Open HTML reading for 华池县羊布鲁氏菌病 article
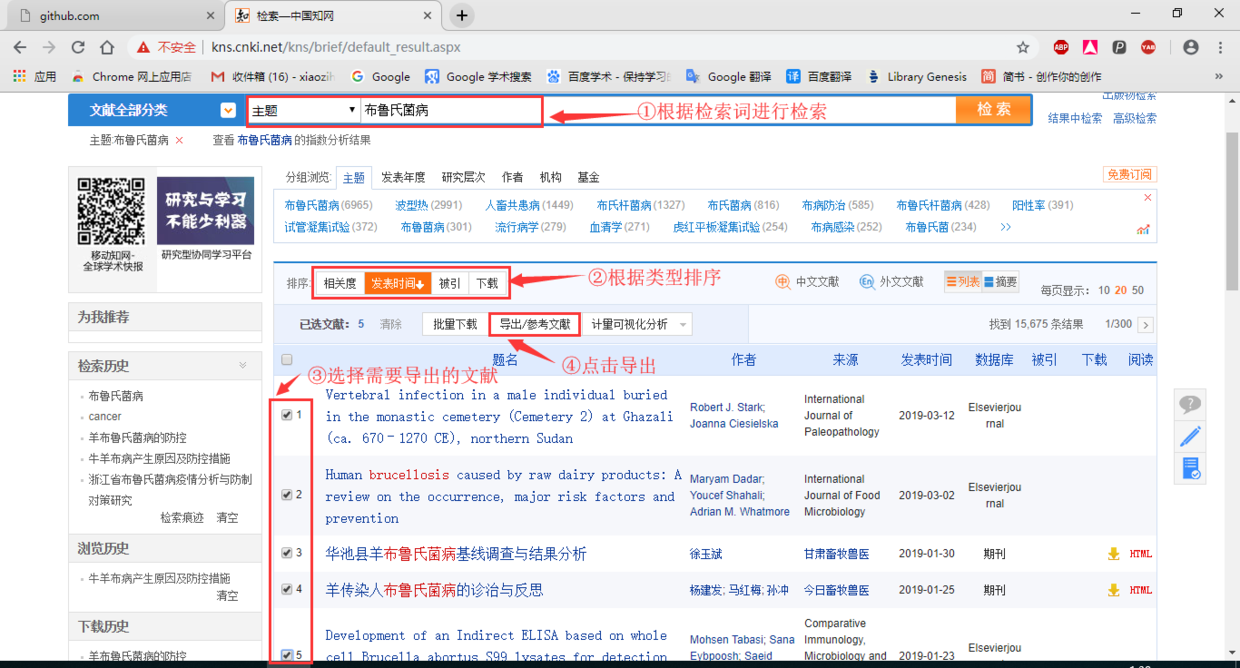This screenshot has height=668, width=1240. pos(1141,554)
